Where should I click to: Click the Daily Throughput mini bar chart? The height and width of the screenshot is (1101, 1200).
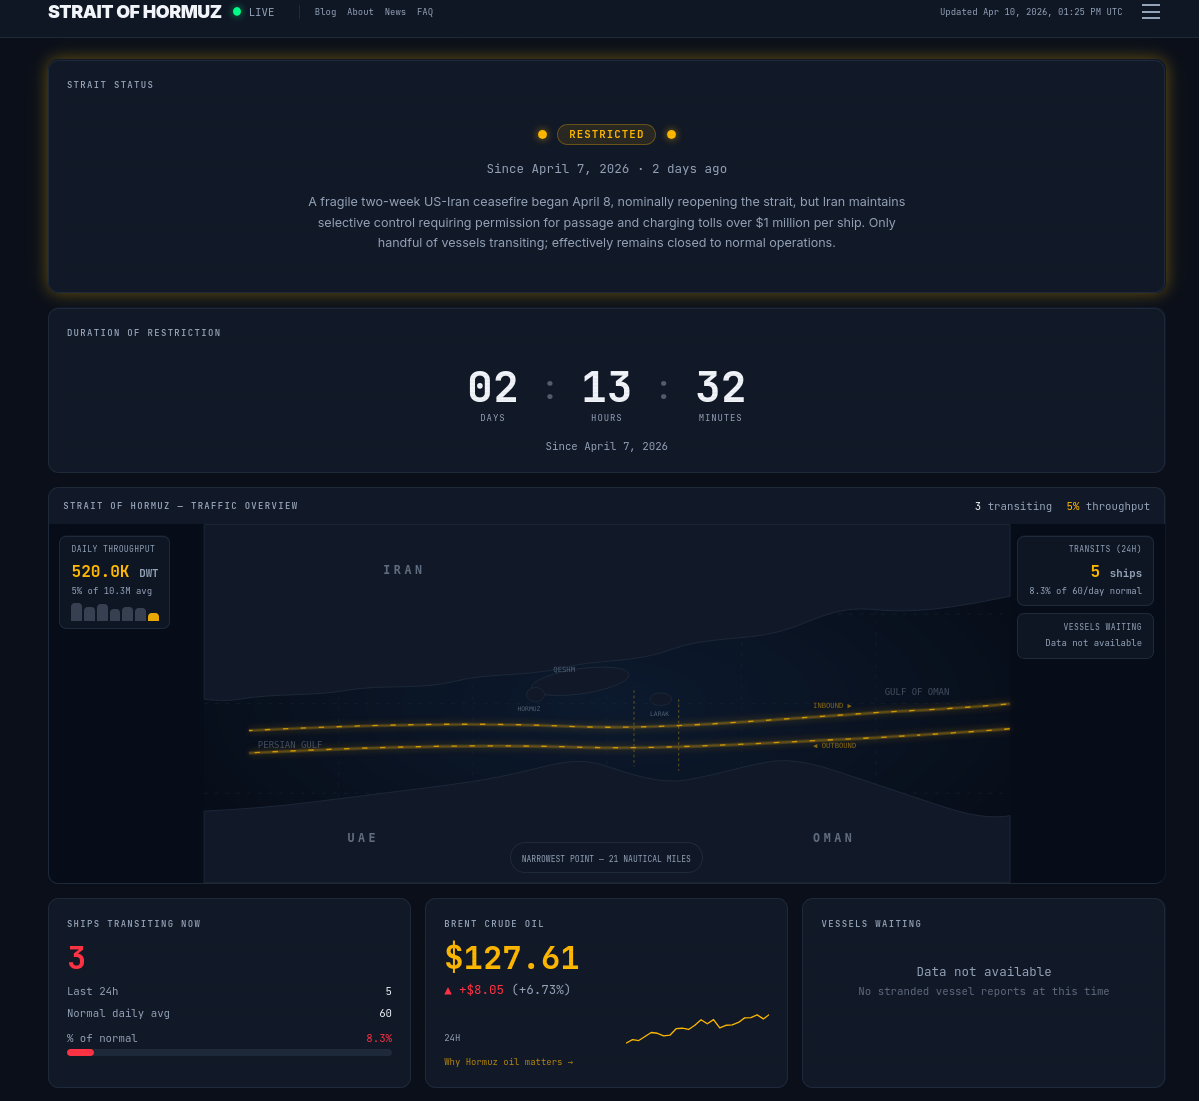point(115,612)
